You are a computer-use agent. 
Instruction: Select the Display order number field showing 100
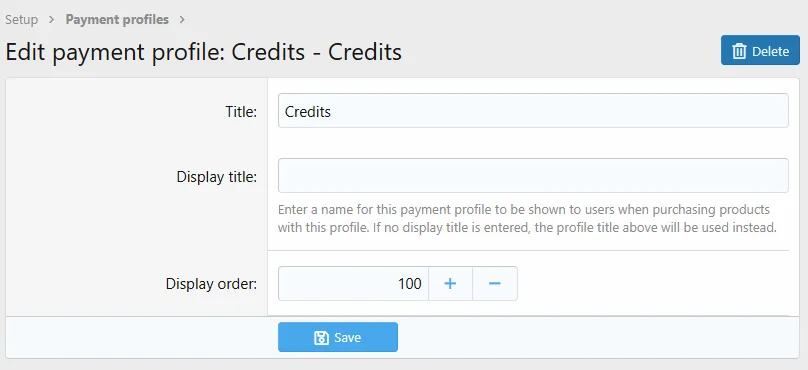coord(354,283)
